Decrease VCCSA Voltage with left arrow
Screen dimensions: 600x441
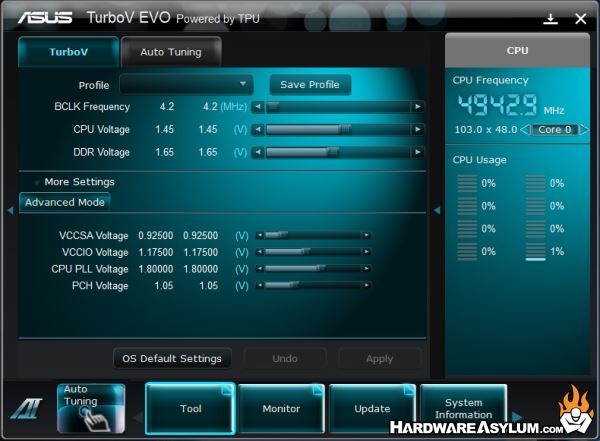tap(260, 235)
